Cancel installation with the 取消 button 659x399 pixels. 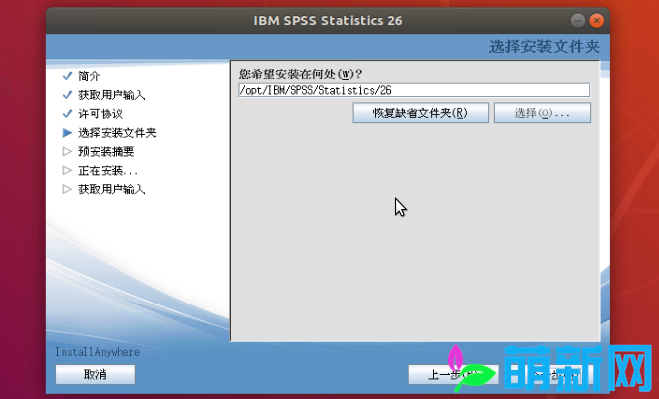click(95, 374)
